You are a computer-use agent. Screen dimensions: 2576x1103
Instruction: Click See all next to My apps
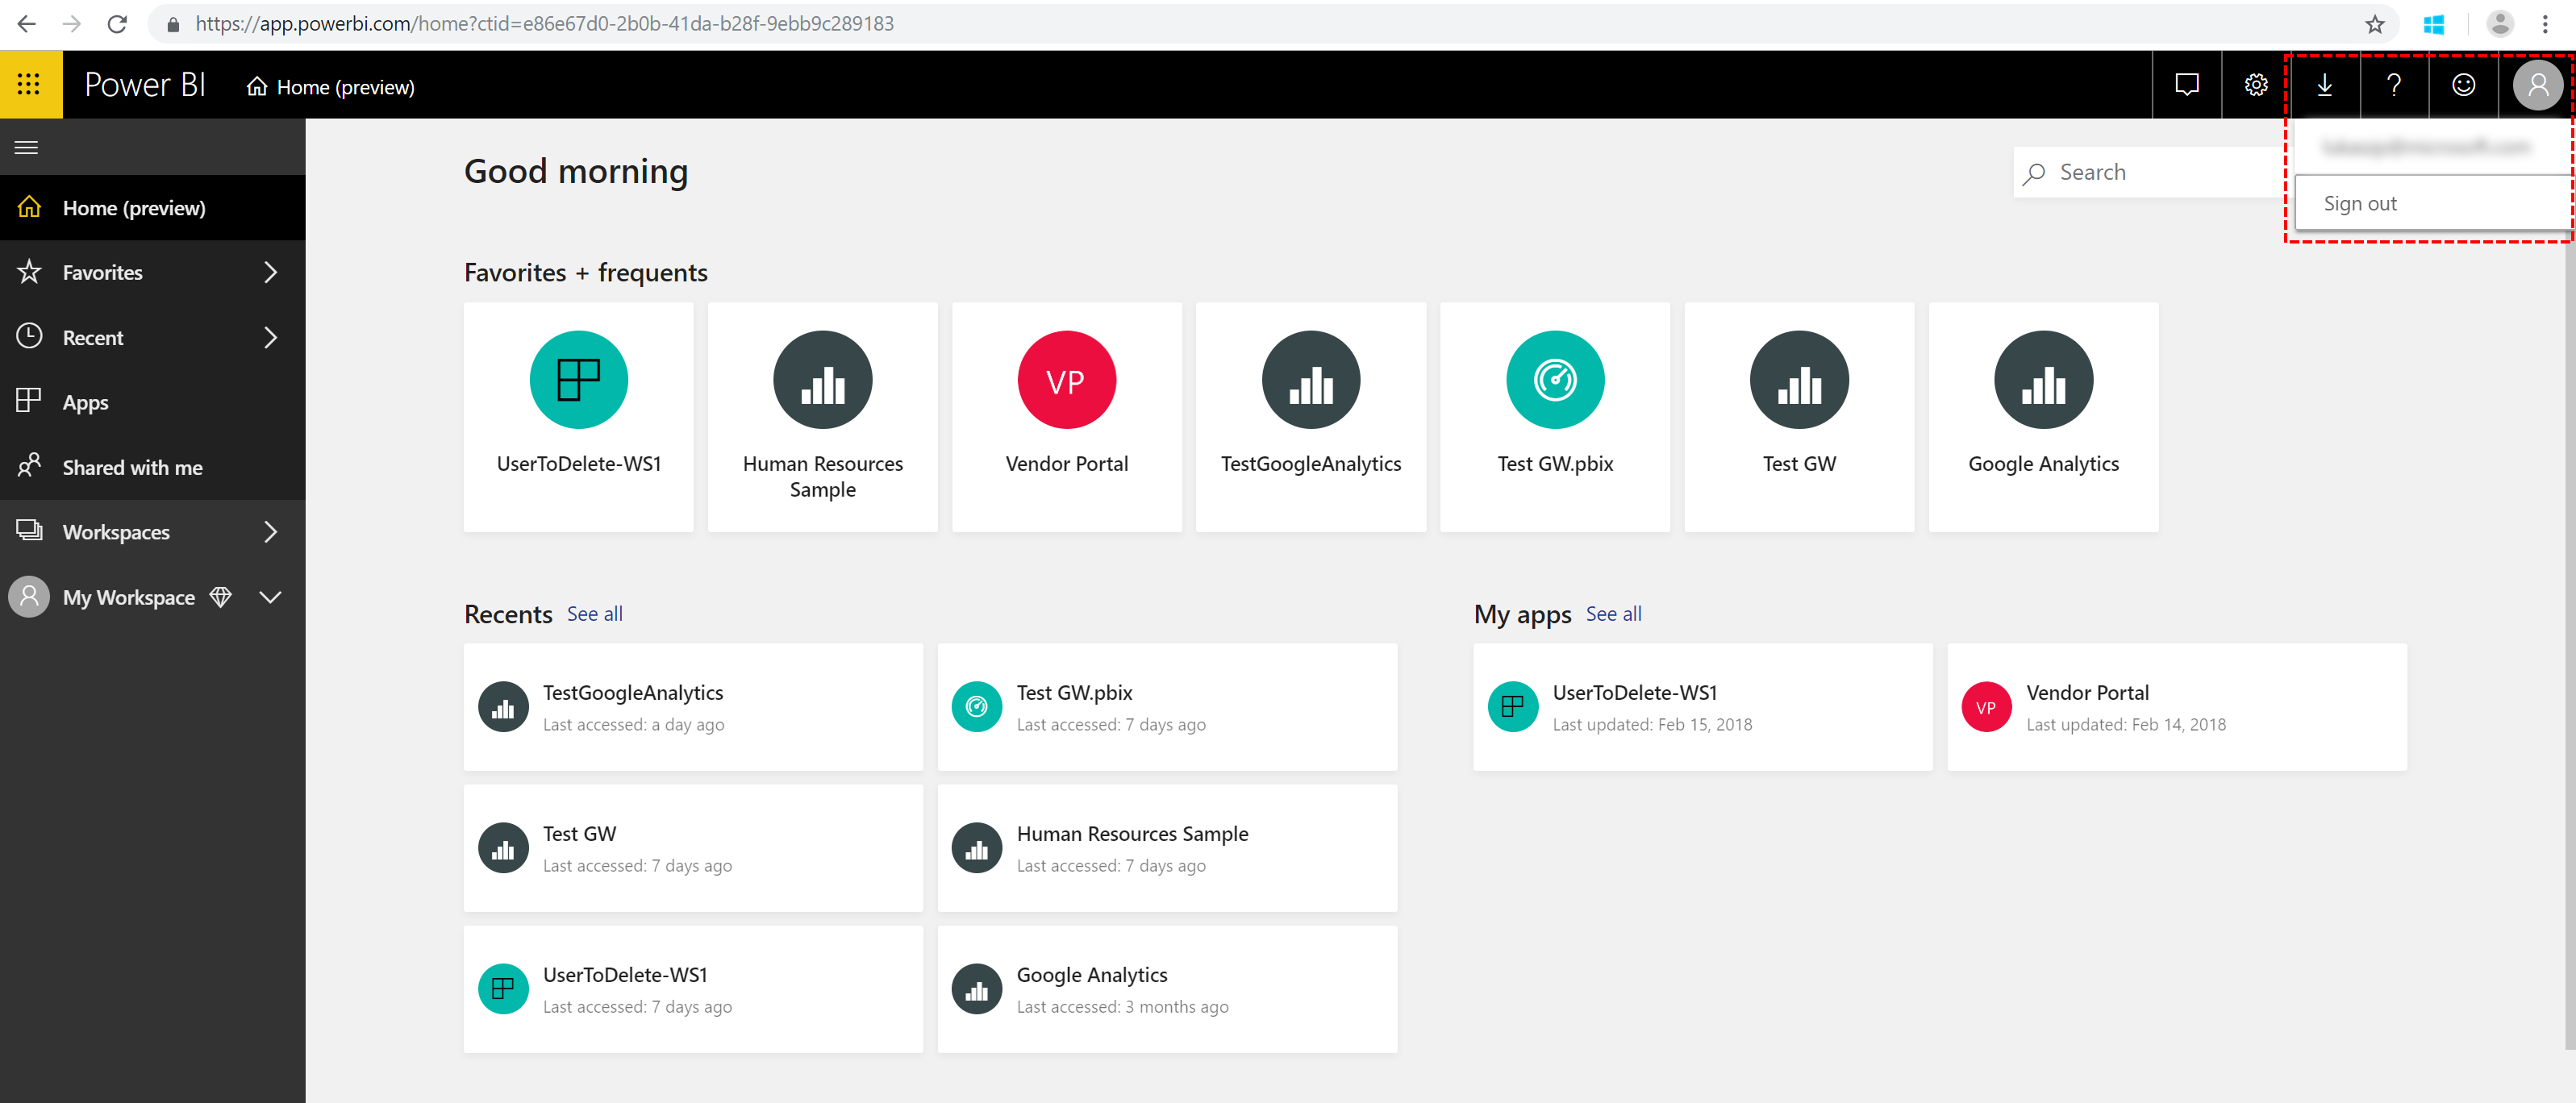(x=1613, y=614)
